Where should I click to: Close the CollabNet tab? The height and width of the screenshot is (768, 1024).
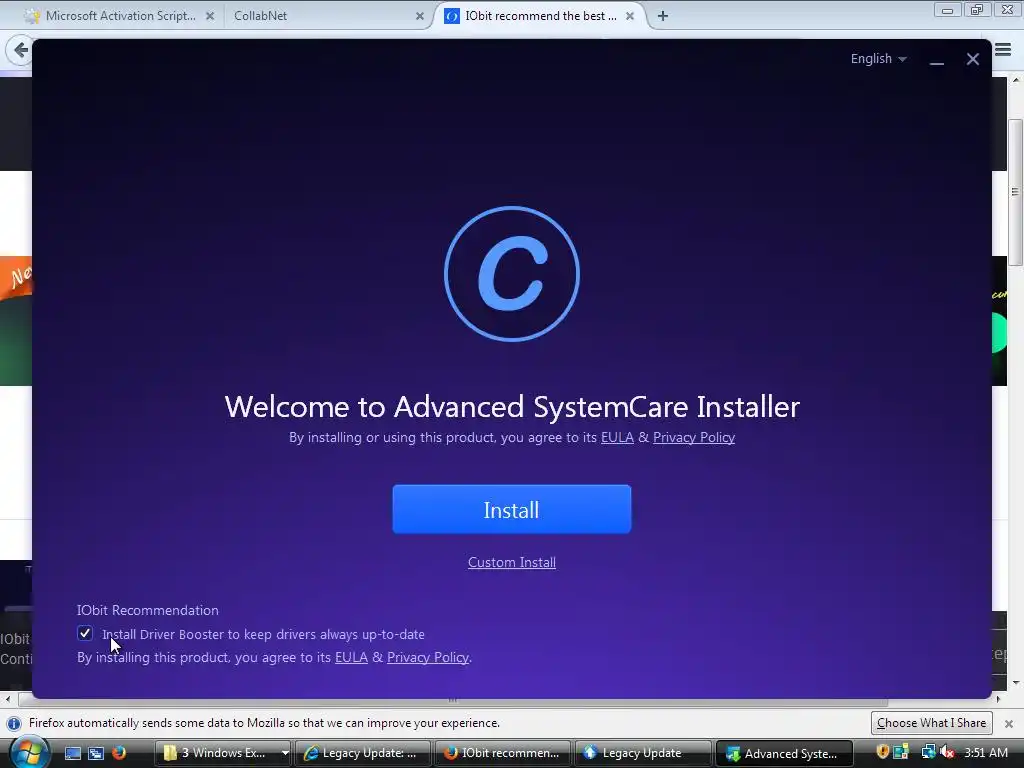point(420,16)
